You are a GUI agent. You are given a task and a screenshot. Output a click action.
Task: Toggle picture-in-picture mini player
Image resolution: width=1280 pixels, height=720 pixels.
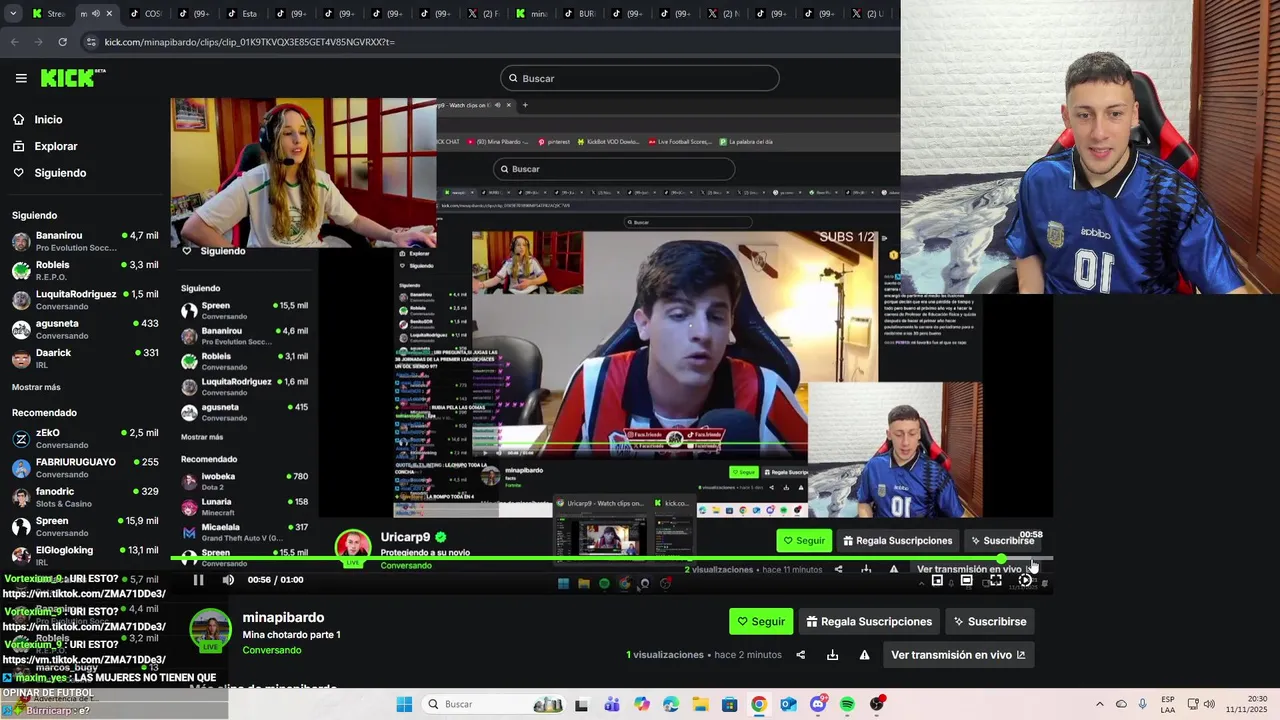[x=937, y=580]
